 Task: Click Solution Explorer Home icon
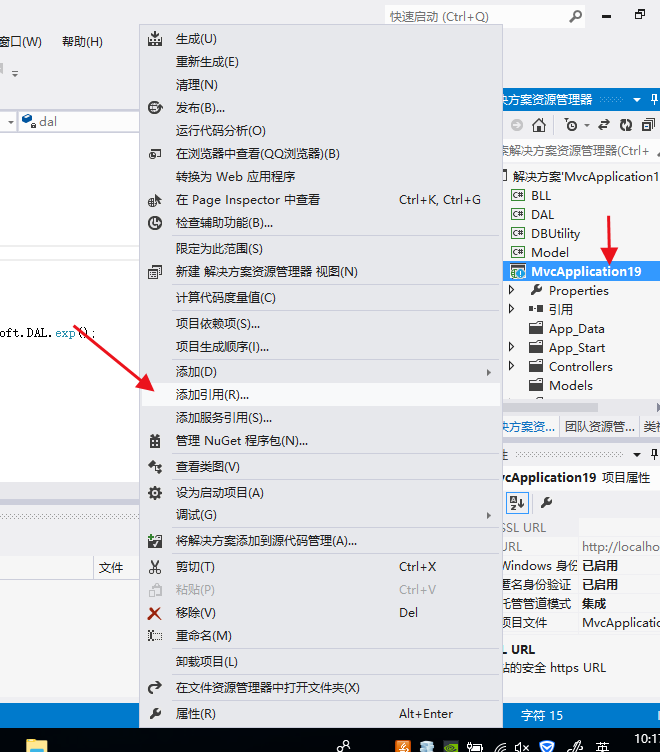click(x=539, y=125)
